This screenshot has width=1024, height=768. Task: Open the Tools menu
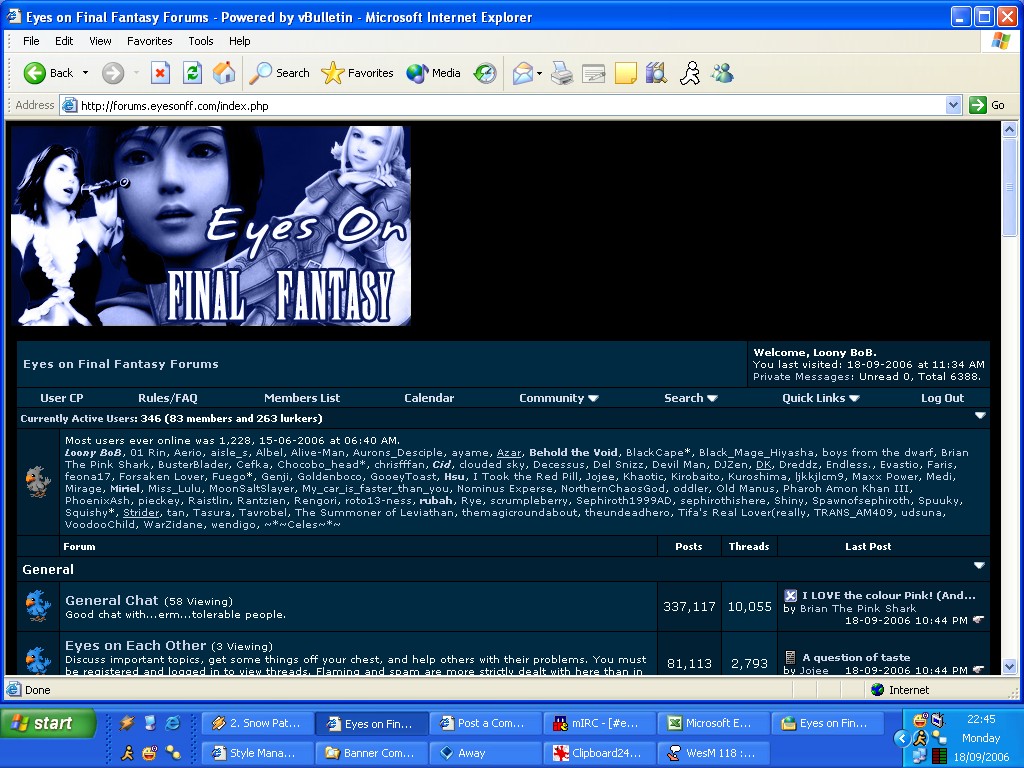point(200,41)
